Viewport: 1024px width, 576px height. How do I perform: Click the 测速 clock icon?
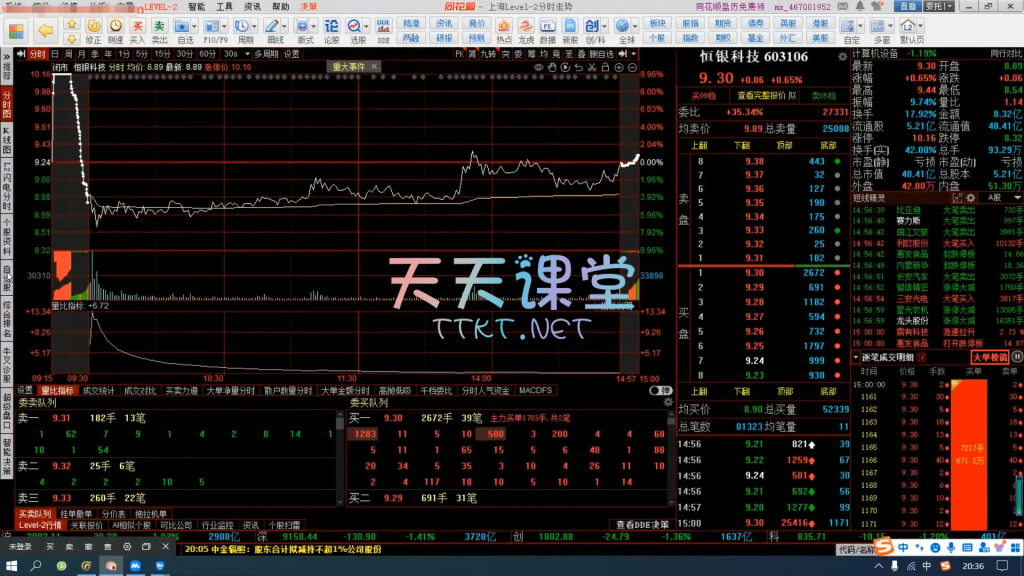[x=115, y=27]
